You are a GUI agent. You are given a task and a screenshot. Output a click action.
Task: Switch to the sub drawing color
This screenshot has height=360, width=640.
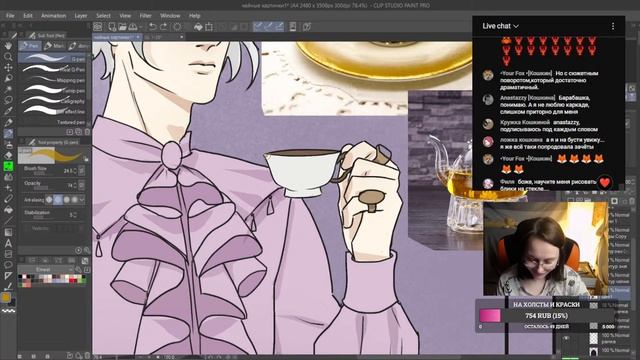(13, 302)
